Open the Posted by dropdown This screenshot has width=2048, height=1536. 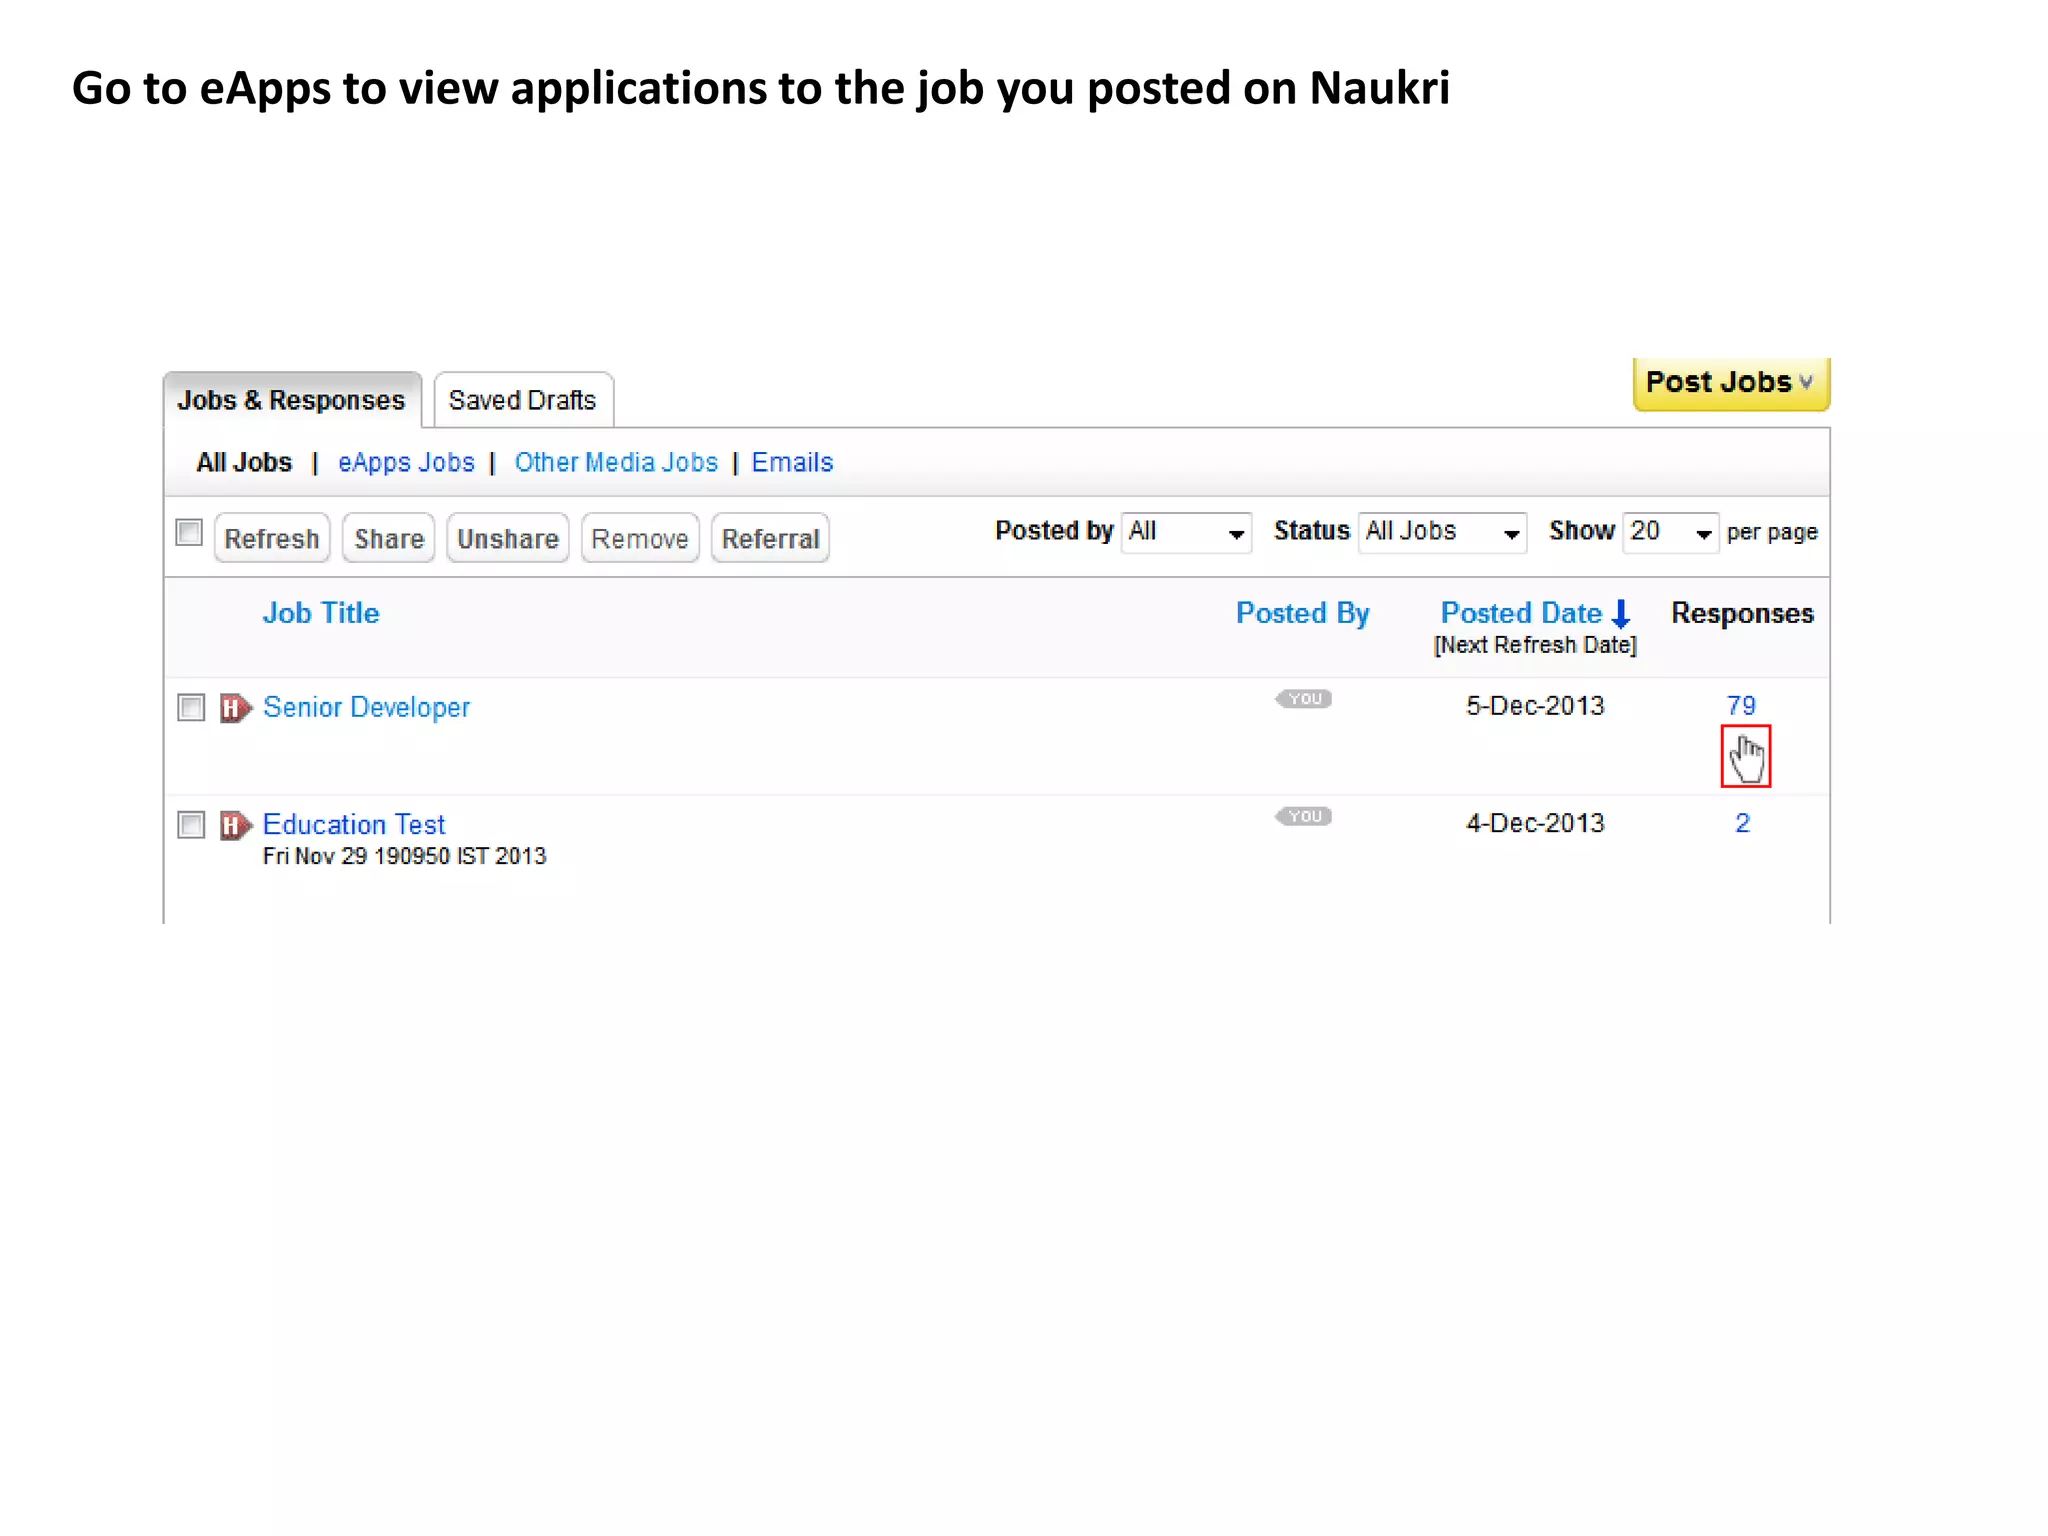pyautogui.click(x=1186, y=532)
